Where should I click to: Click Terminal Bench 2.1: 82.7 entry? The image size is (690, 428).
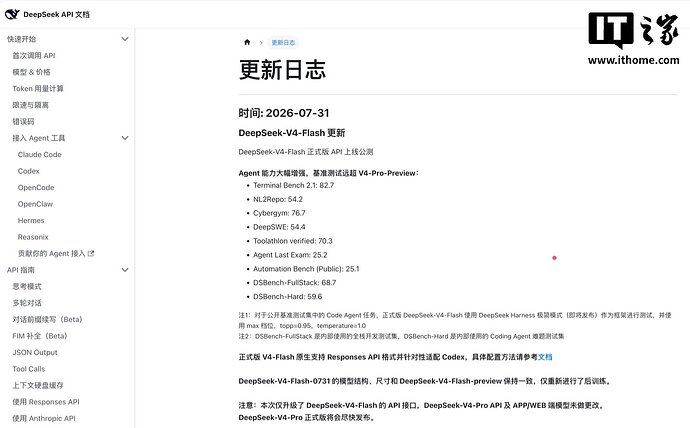click(294, 185)
